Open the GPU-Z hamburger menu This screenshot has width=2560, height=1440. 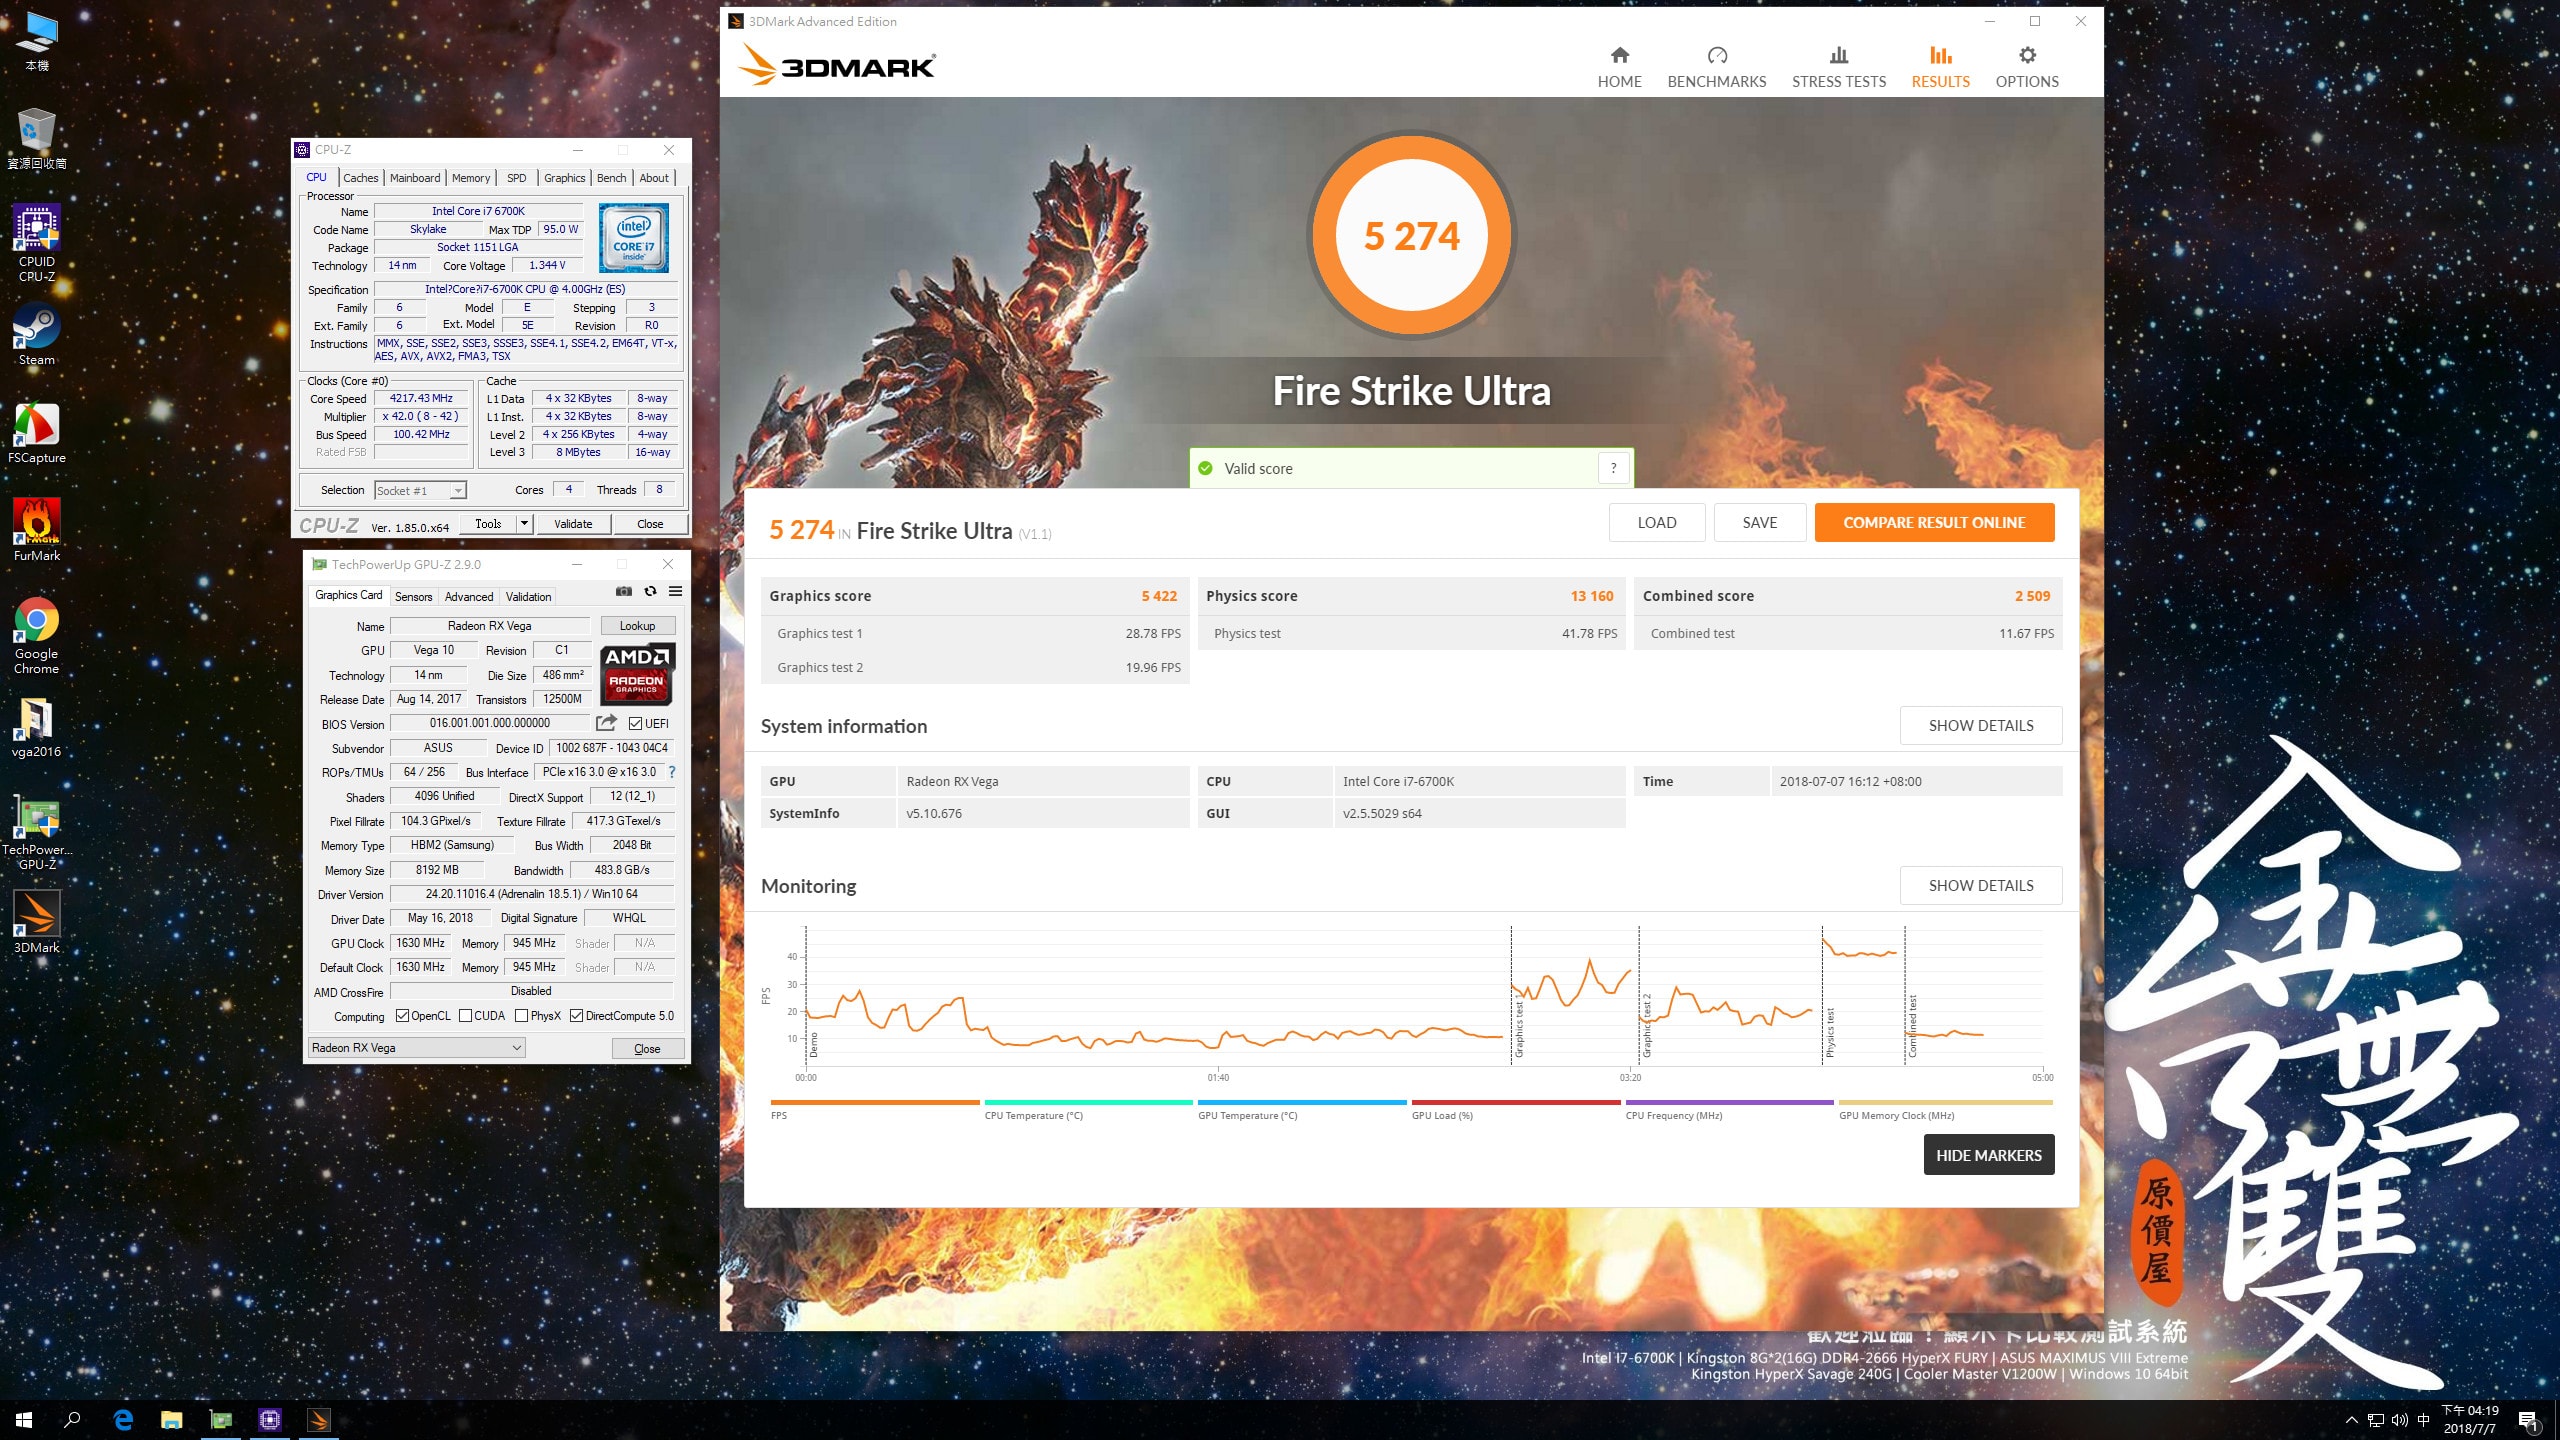[x=676, y=591]
